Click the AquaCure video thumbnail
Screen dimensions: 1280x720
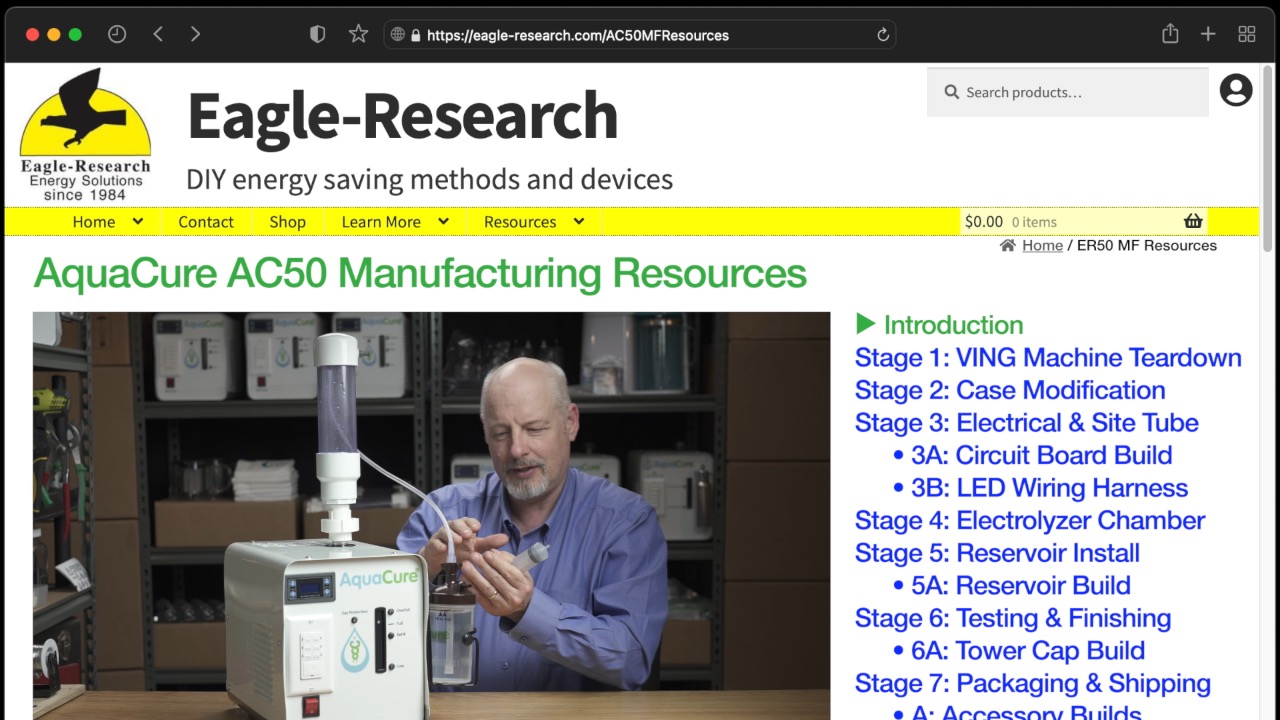431,515
